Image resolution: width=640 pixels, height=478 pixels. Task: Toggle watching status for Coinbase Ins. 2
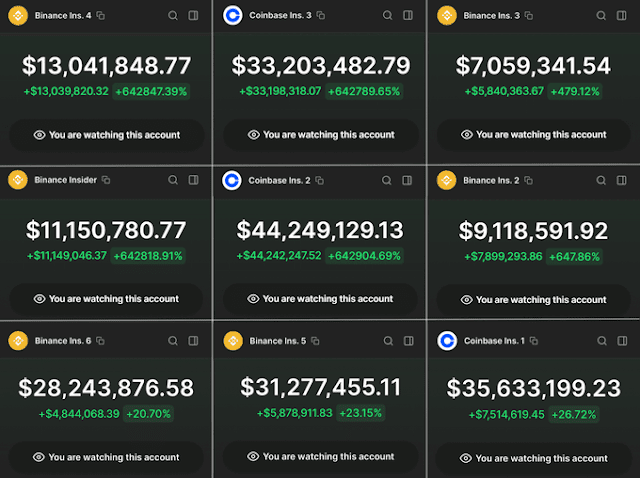point(320,299)
